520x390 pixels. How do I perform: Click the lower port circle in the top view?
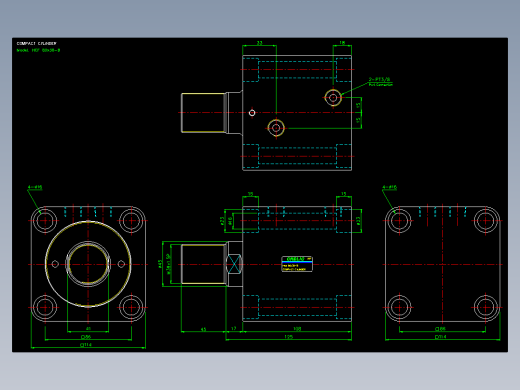[276, 128]
